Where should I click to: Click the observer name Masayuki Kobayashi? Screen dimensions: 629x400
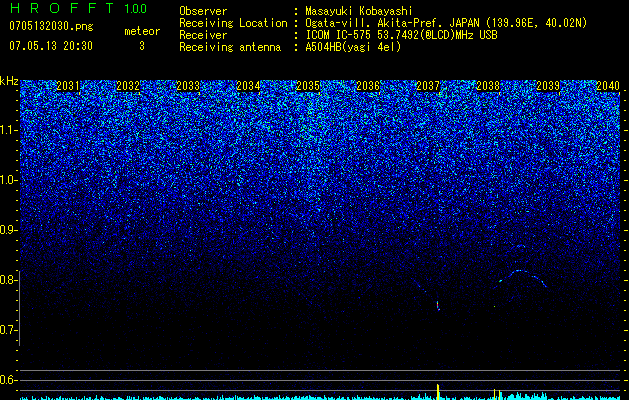tap(359, 11)
